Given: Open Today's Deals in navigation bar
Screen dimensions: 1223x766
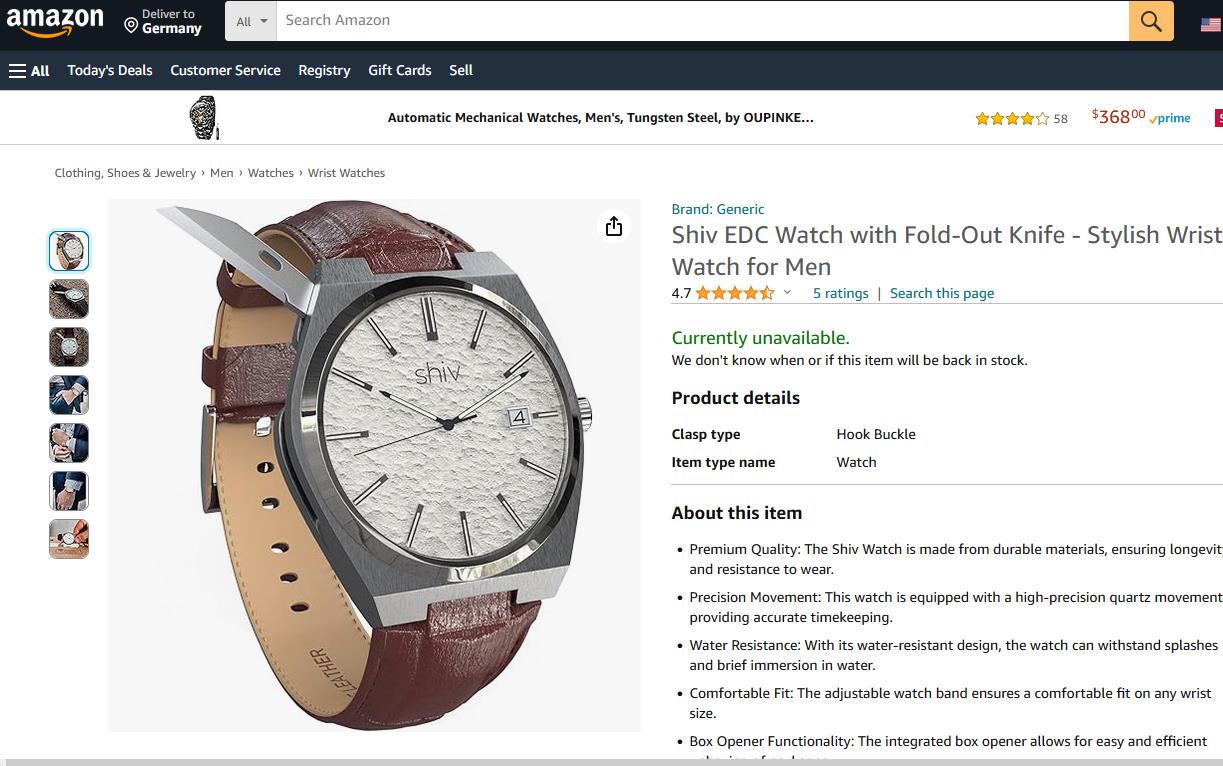Looking at the screenshot, I should pyautogui.click(x=110, y=70).
